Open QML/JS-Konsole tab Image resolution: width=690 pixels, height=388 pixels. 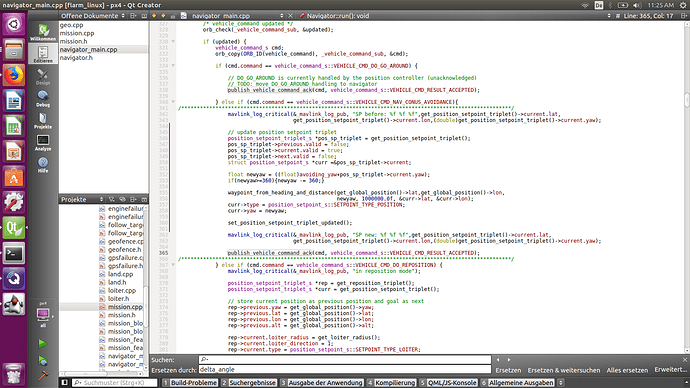coord(448,383)
